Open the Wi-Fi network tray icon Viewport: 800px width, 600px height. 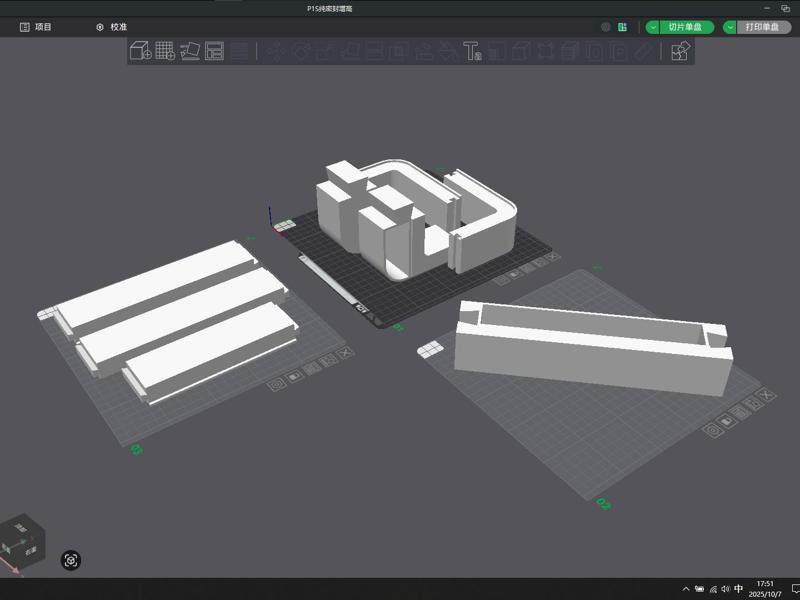[713, 589]
